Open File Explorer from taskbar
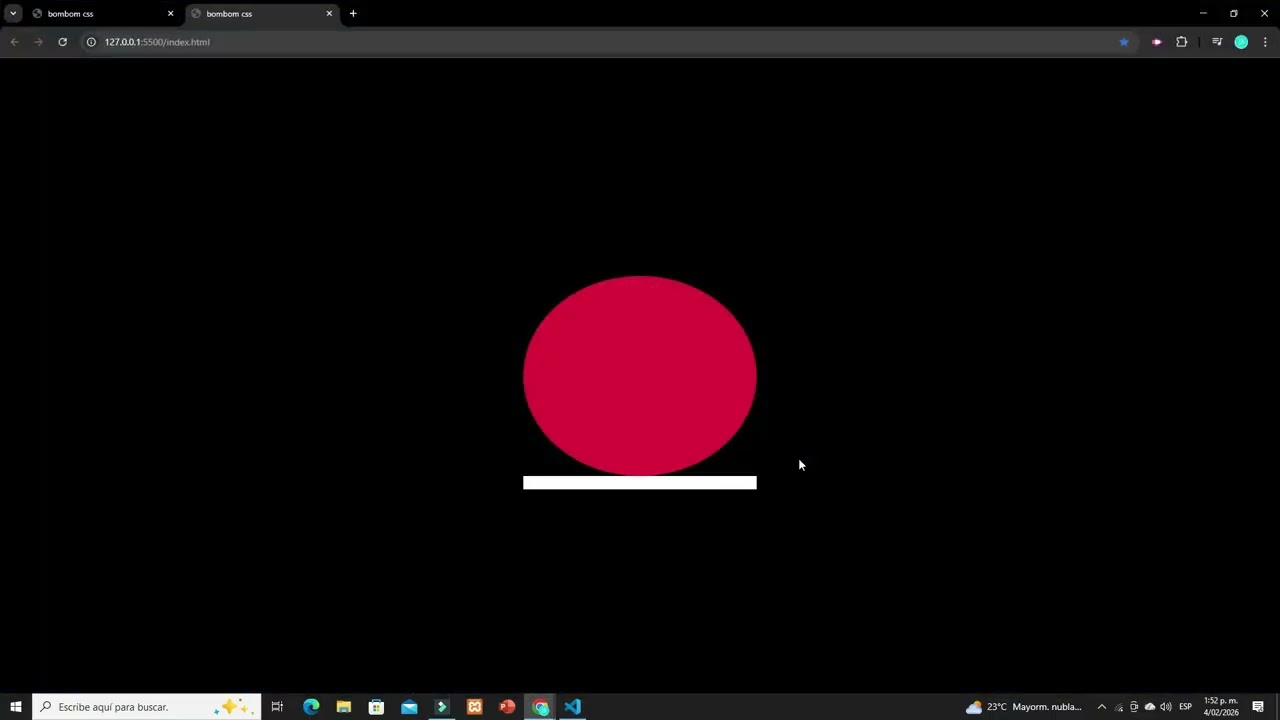Screen dimensions: 1280x720 pos(343,707)
